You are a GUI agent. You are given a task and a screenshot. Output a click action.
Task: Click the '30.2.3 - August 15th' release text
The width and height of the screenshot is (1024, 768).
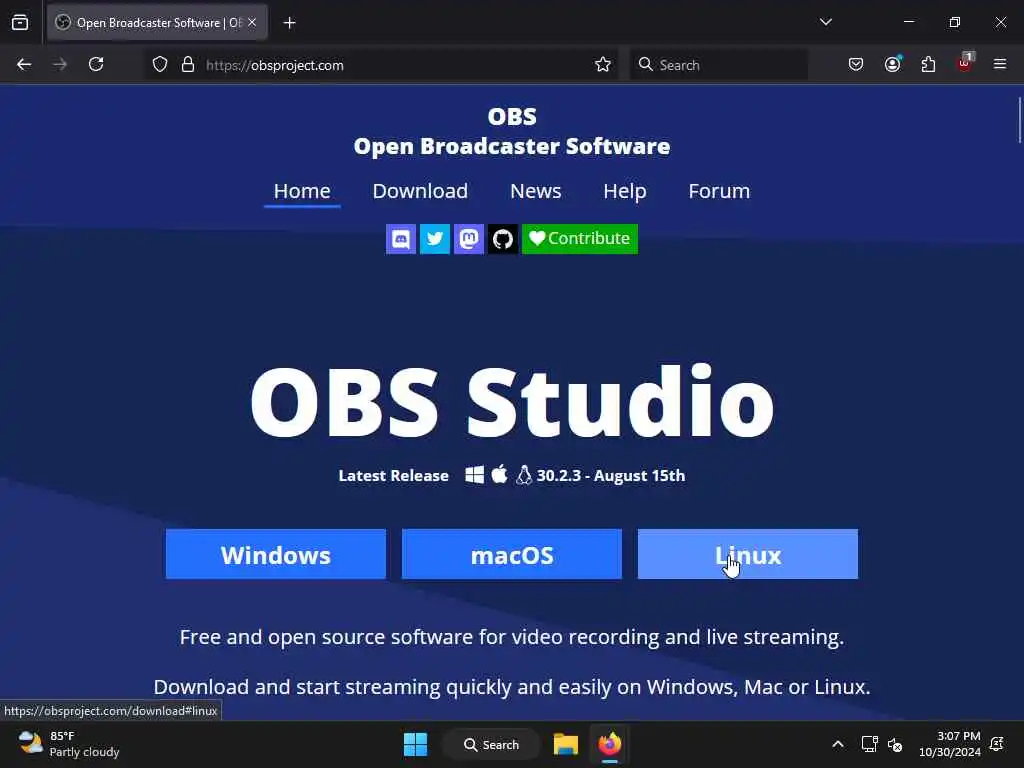click(611, 475)
